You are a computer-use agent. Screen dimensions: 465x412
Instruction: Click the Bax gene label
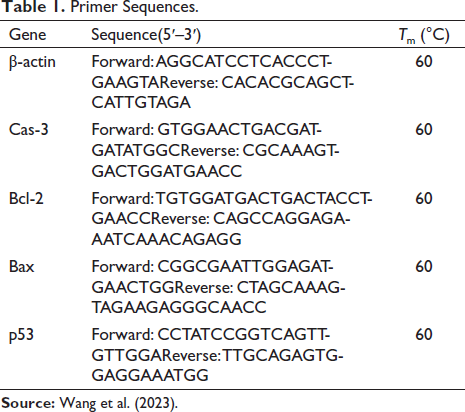pyautogui.click(x=22, y=266)
